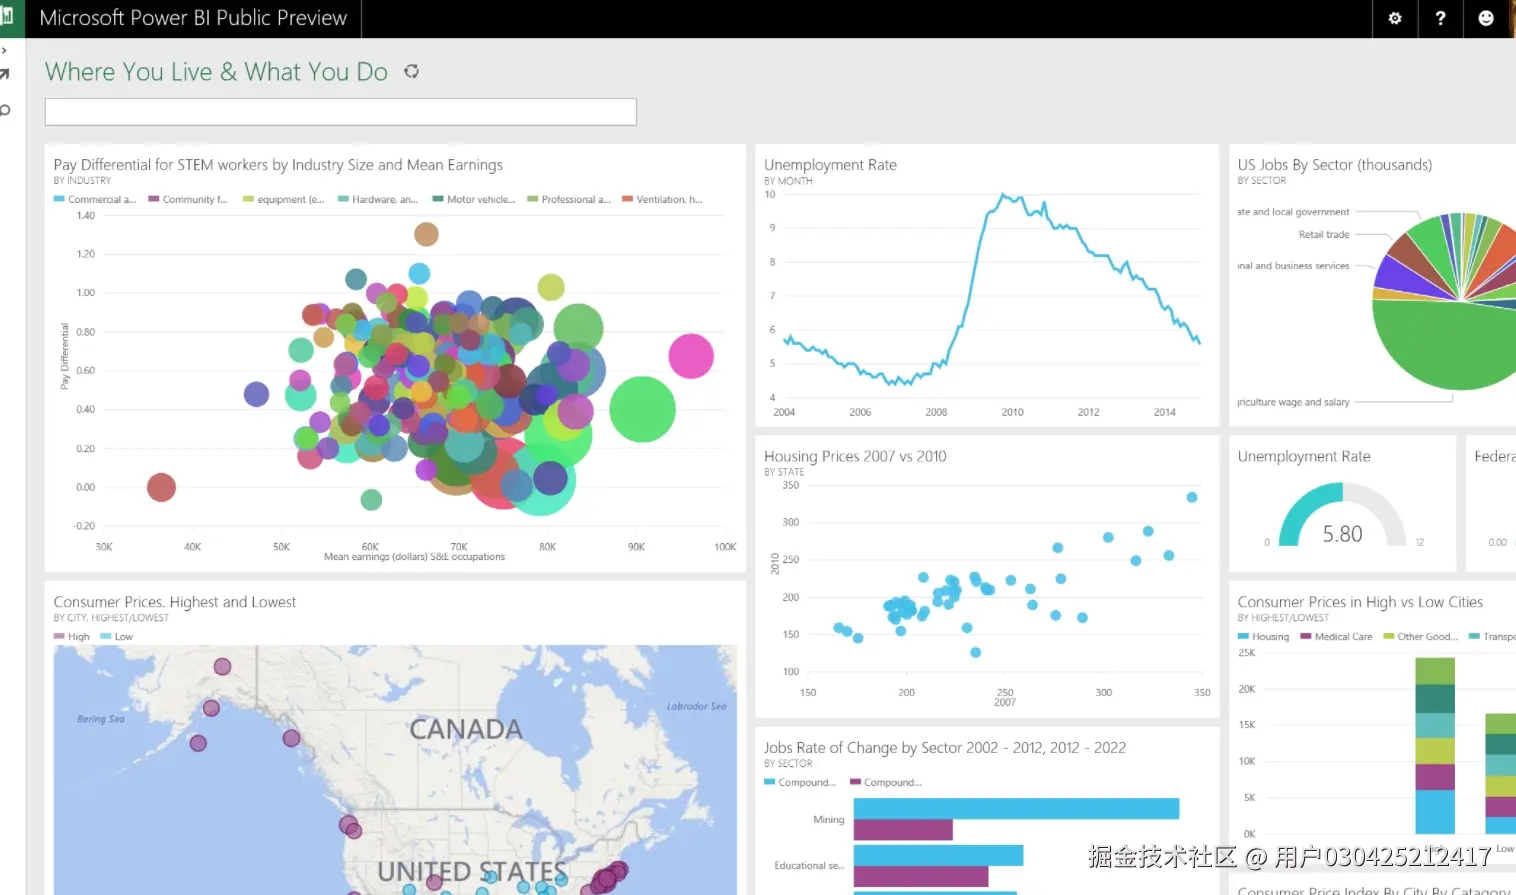
Task: Select the Housing legend item
Action: click(x=1264, y=637)
